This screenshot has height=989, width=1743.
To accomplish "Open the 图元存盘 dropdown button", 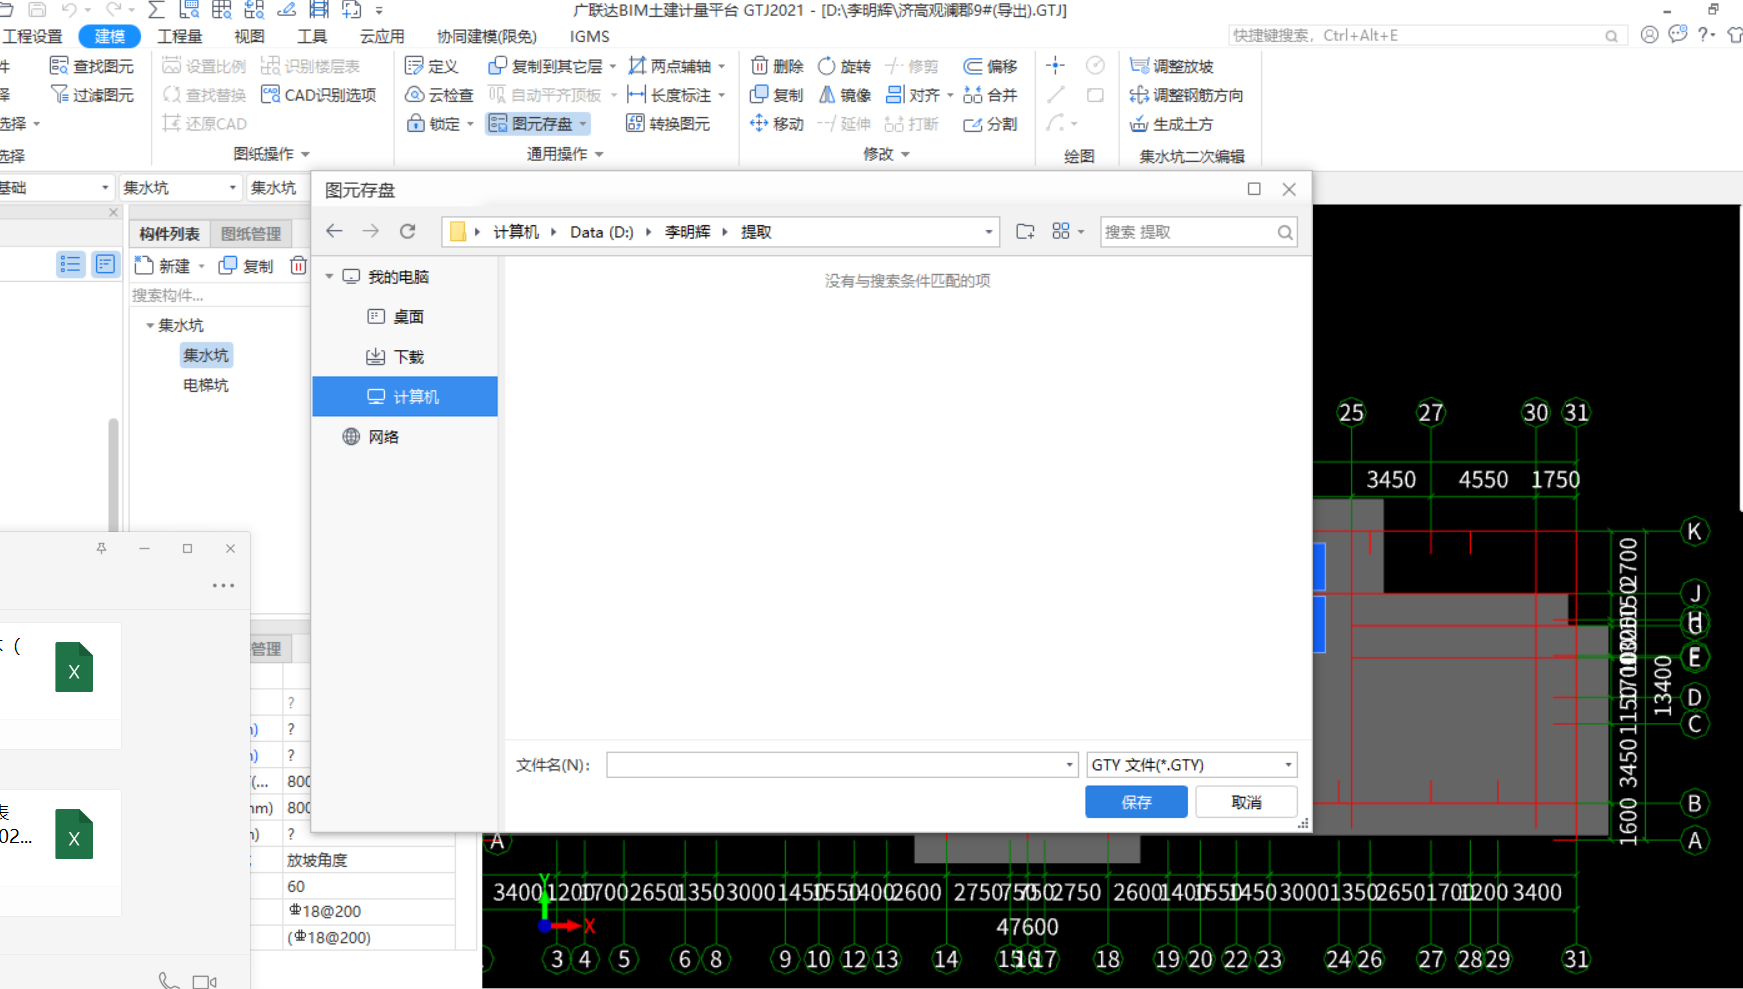I will (583, 124).
